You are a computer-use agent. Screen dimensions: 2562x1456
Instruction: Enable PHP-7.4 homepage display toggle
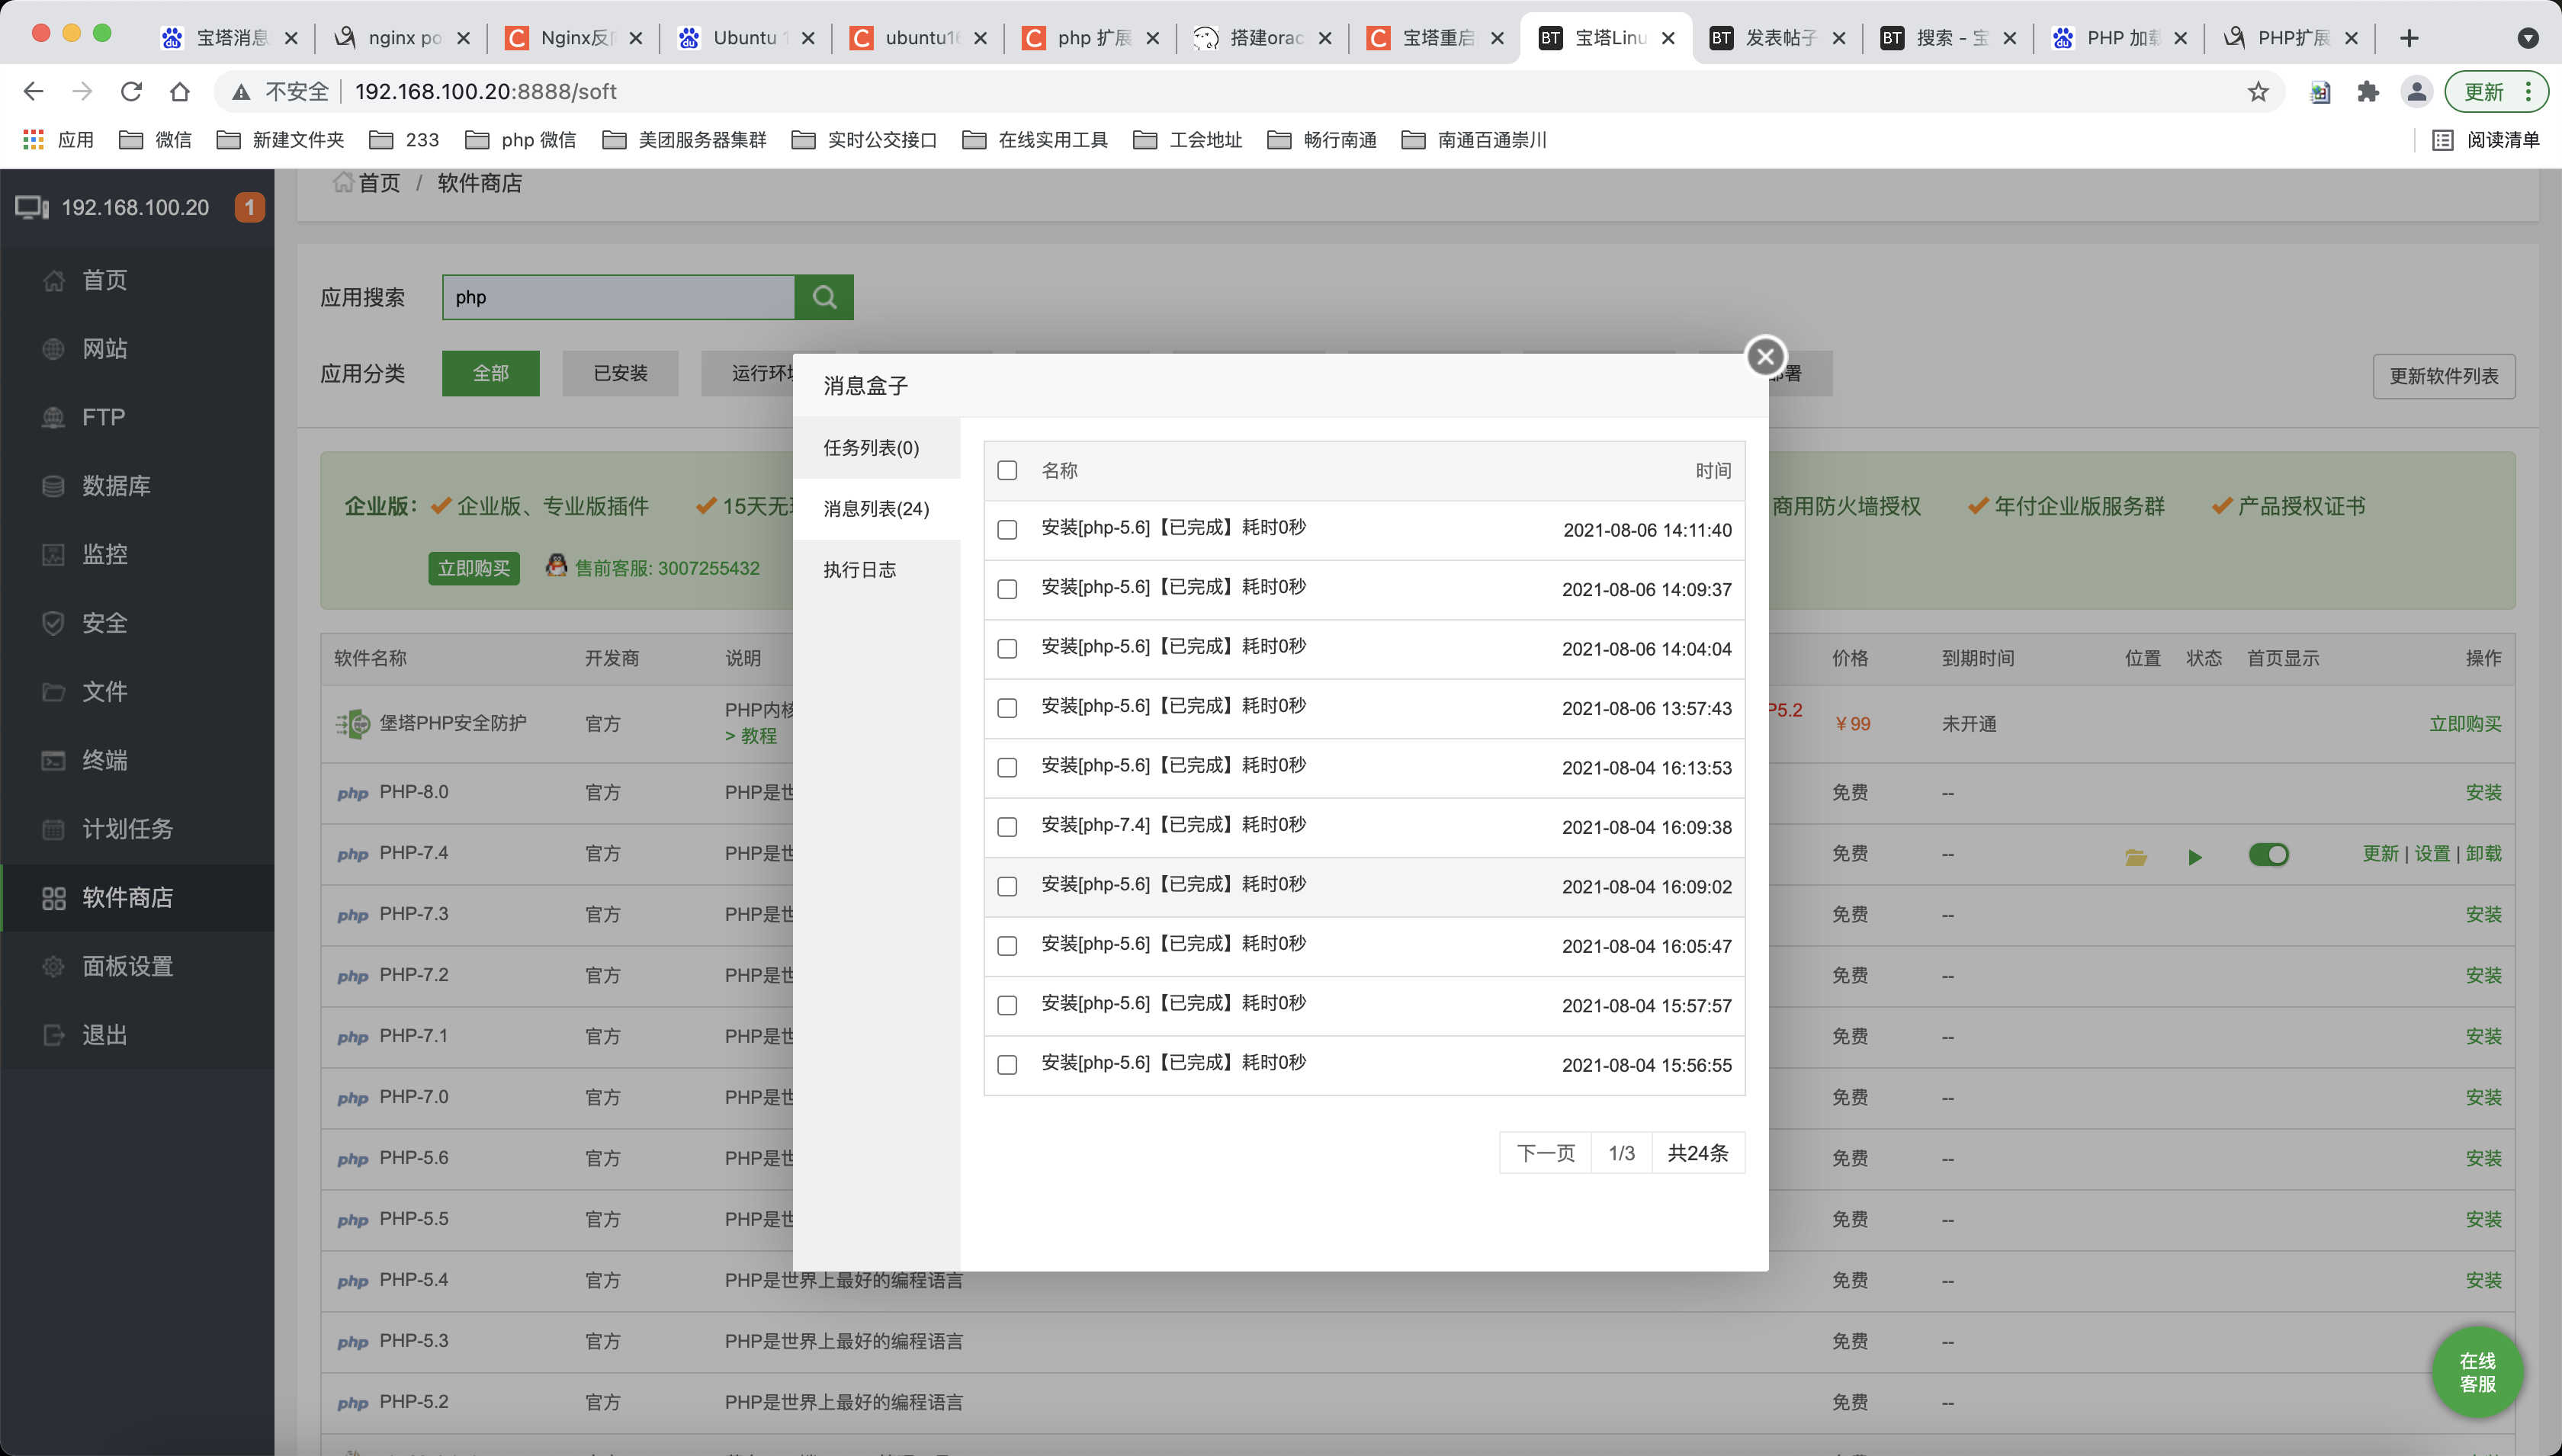(x=2268, y=854)
